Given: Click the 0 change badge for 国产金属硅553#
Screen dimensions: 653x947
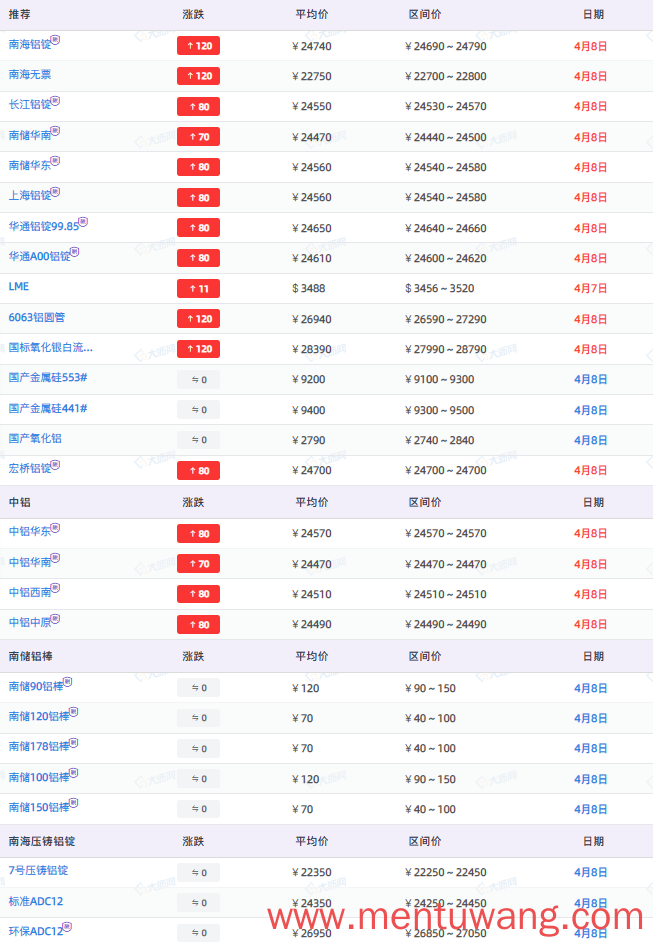Looking at the screenshot, I should [198, 380].
